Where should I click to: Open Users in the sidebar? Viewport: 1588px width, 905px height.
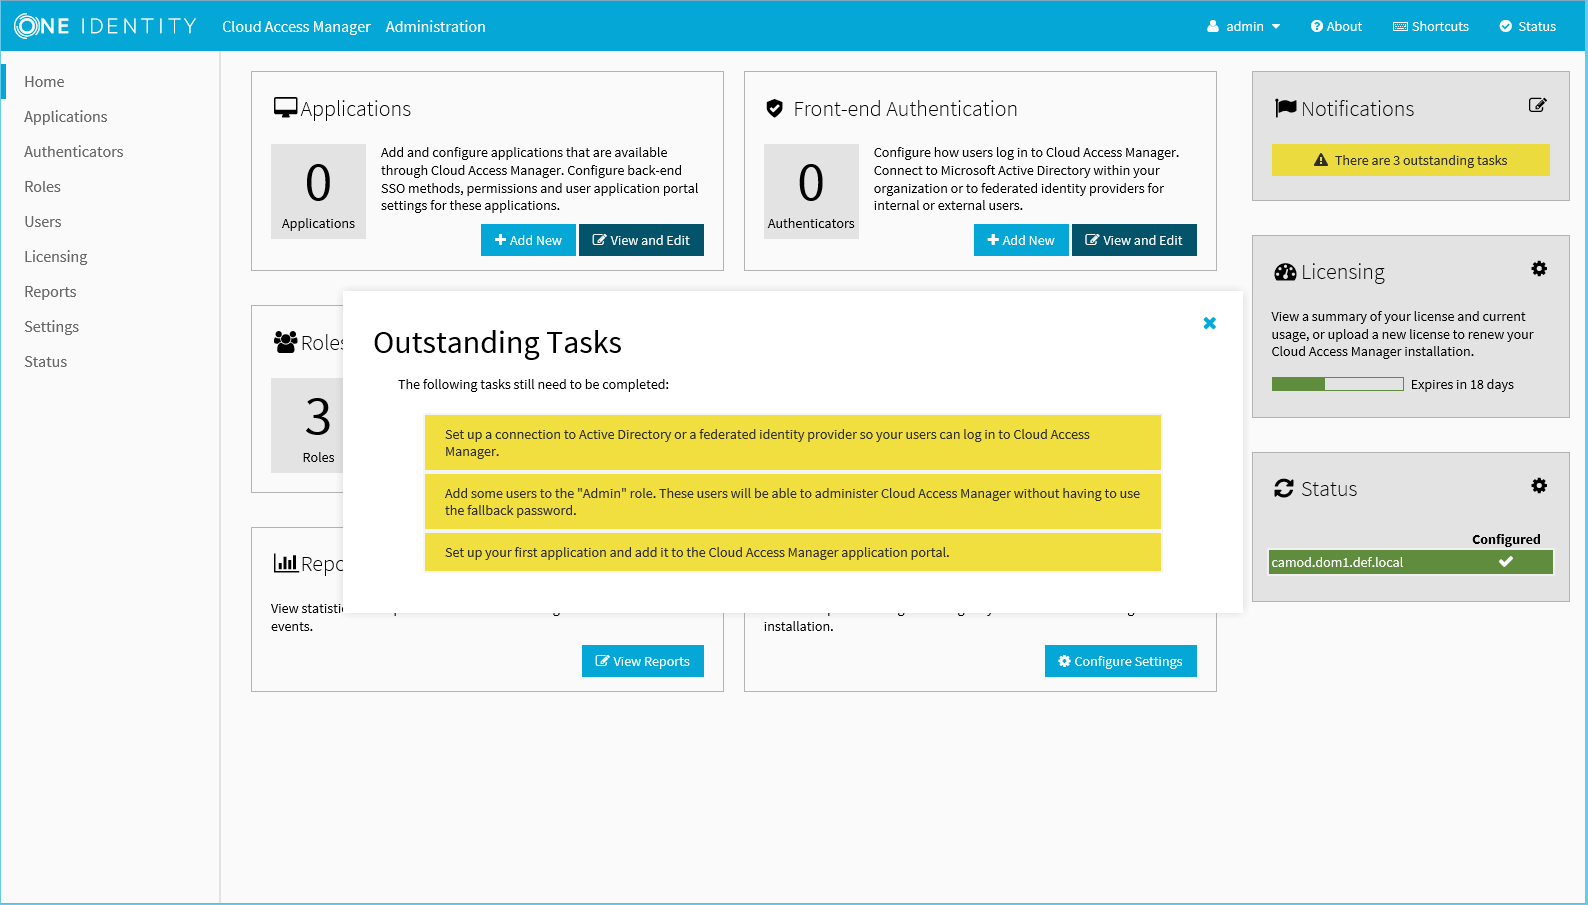point(43,222)
